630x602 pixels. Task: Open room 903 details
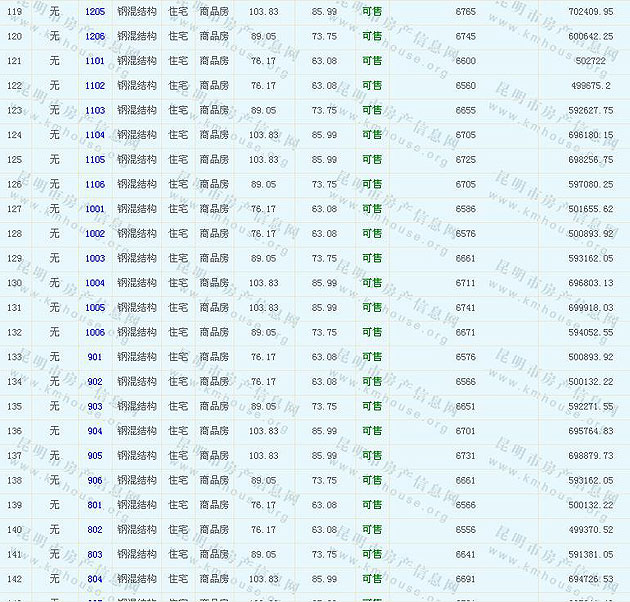(95, 407)
